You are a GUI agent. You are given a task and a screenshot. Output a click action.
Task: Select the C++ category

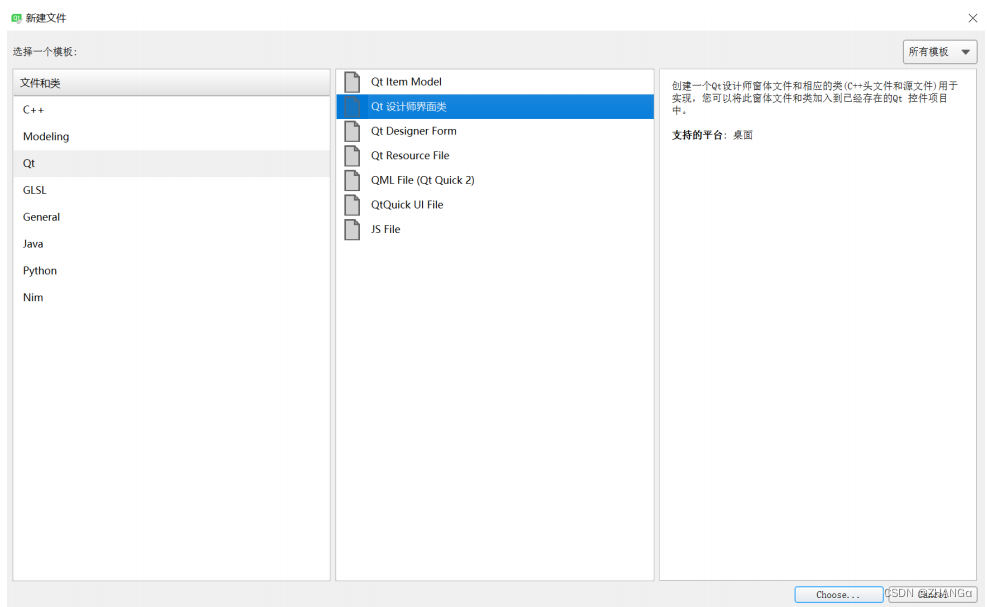tap(171, 110)
